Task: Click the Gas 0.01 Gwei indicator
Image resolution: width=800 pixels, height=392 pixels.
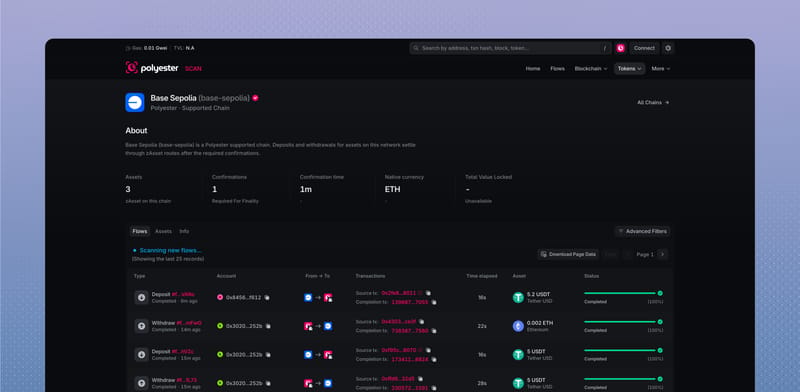Action: [x=146, y=48]
